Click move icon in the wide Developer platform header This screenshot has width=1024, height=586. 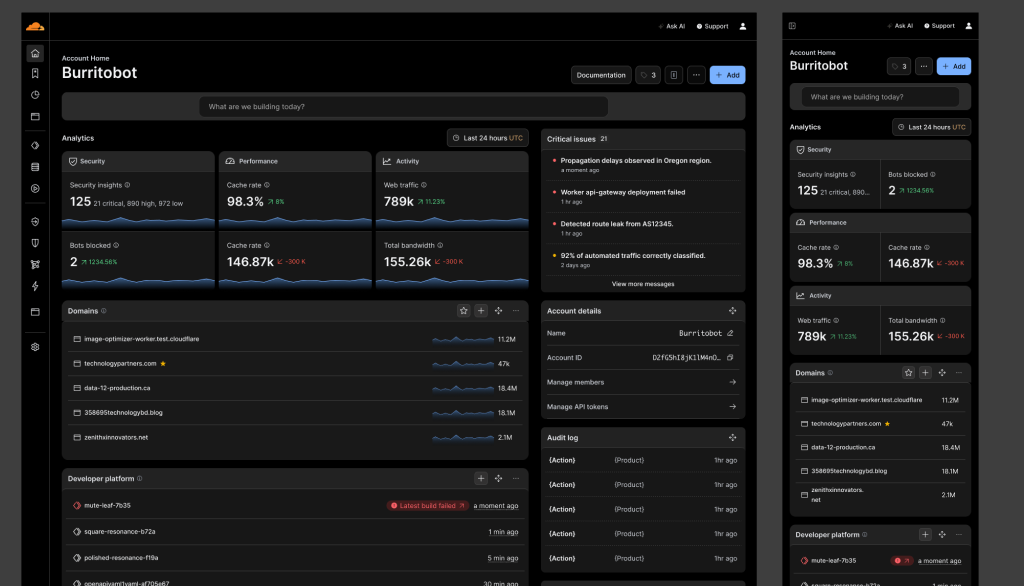[498, 479]
